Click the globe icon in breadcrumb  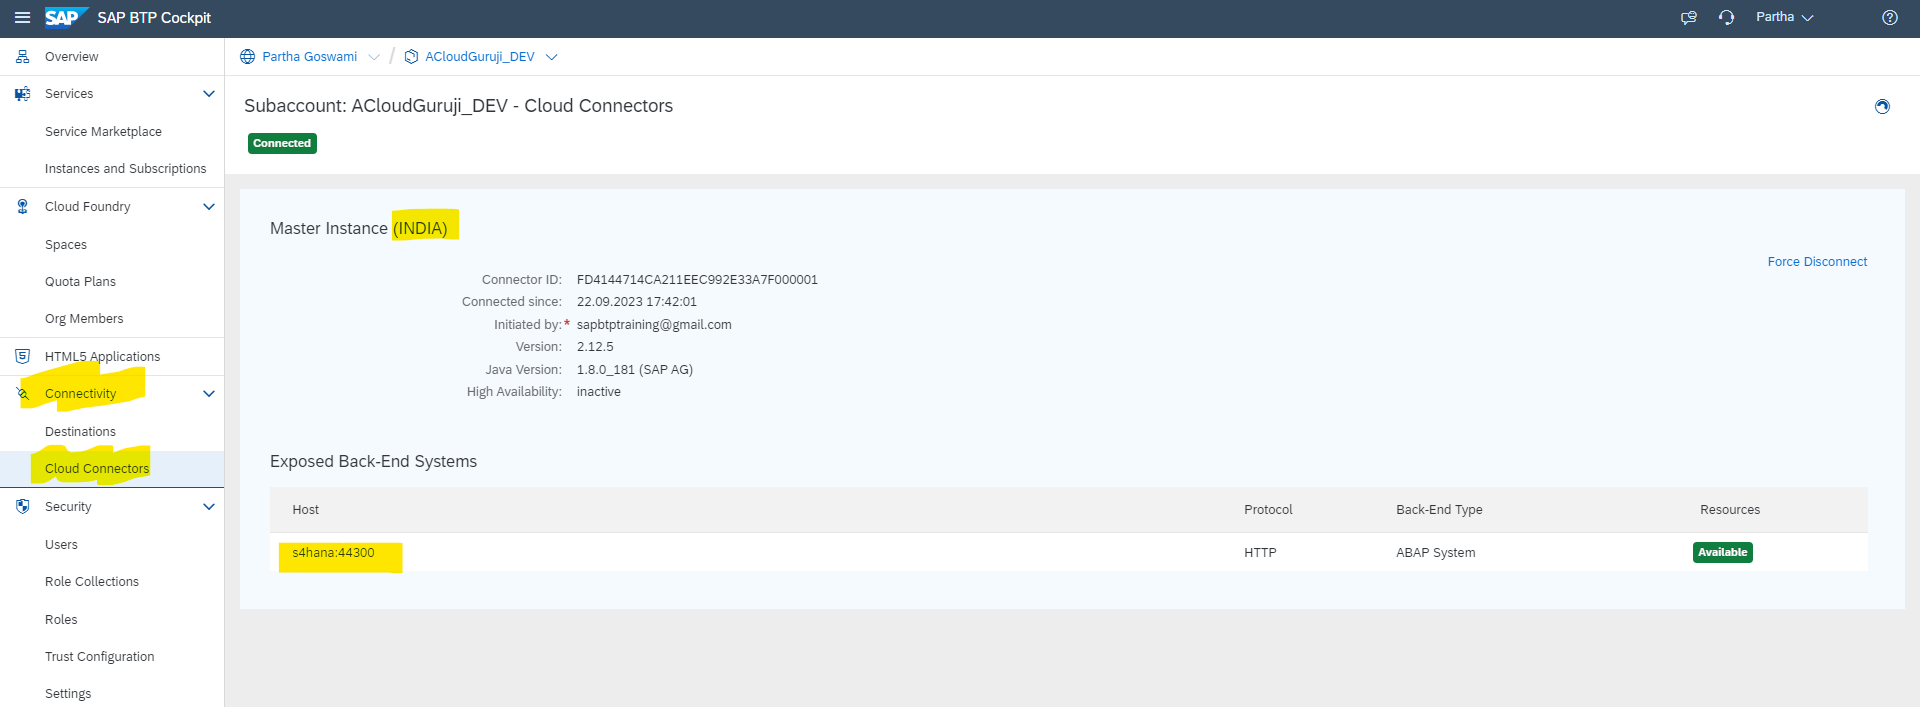248,57
